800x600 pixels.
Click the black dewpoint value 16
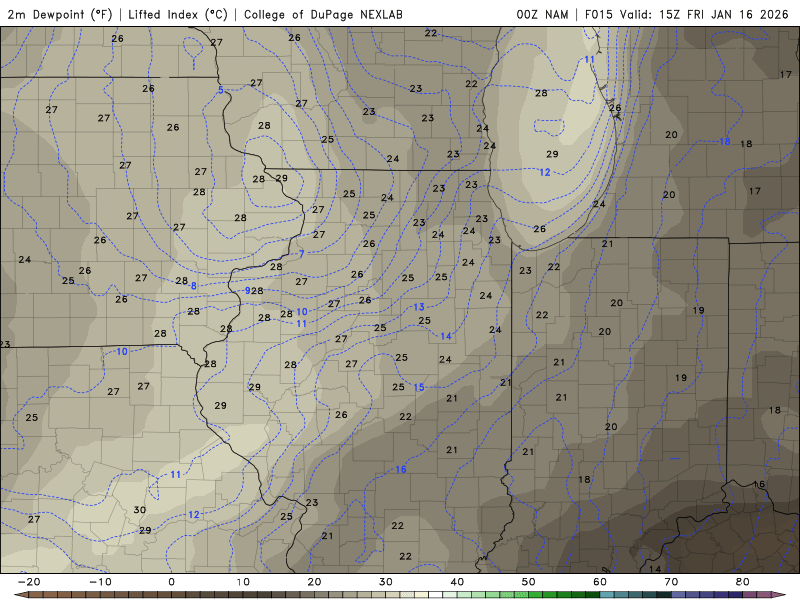pyautogui.click(x=759, y=484)
